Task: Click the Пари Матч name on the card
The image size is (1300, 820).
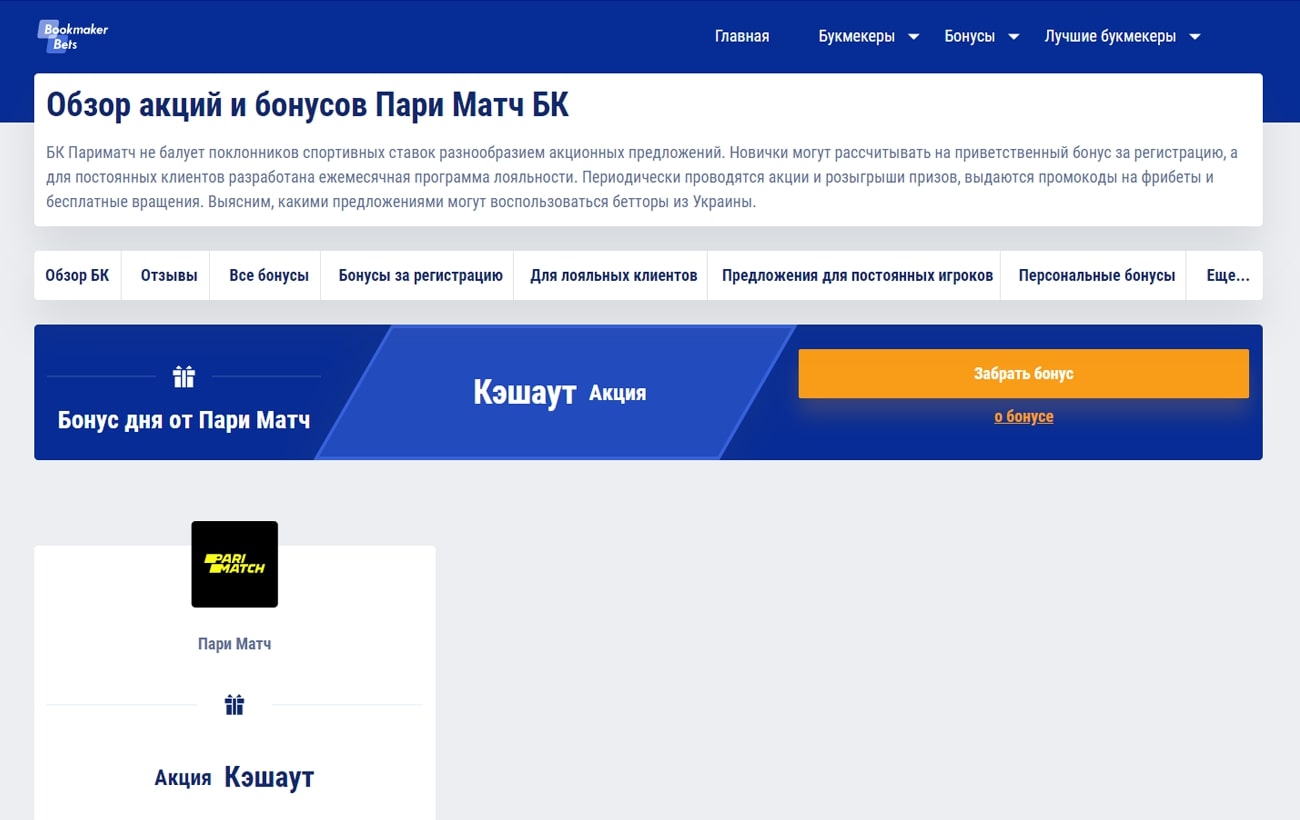Action: pos(234,643)
